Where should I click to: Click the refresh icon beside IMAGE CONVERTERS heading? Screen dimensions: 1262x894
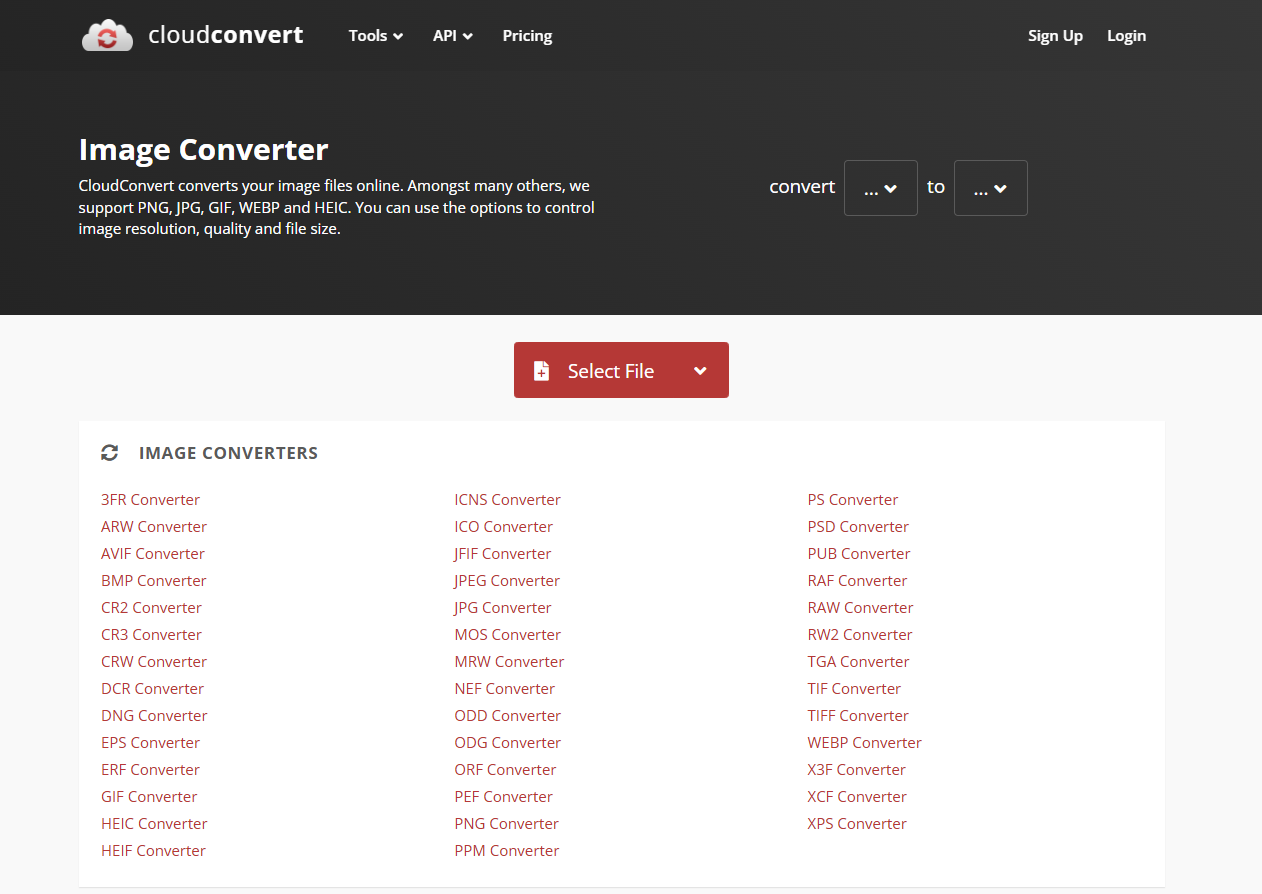coord(110,452)
